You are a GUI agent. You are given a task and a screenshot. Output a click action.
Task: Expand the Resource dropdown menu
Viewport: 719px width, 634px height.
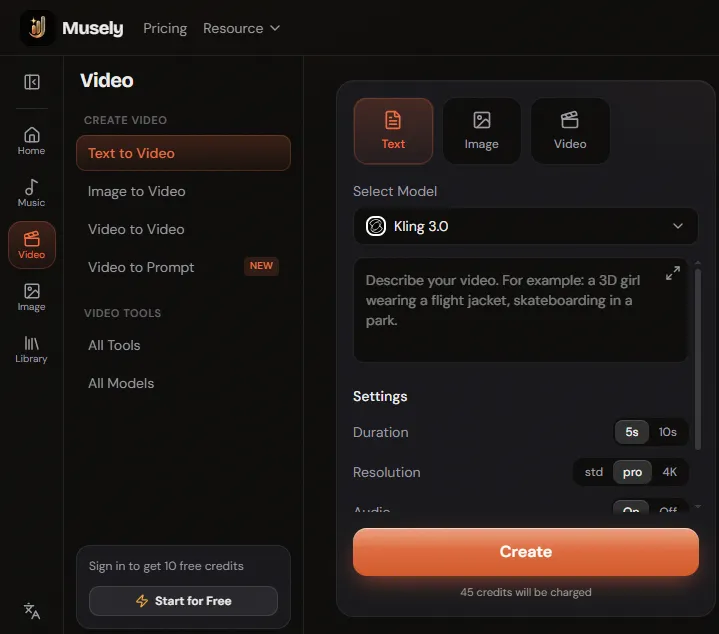pos(241,28)
